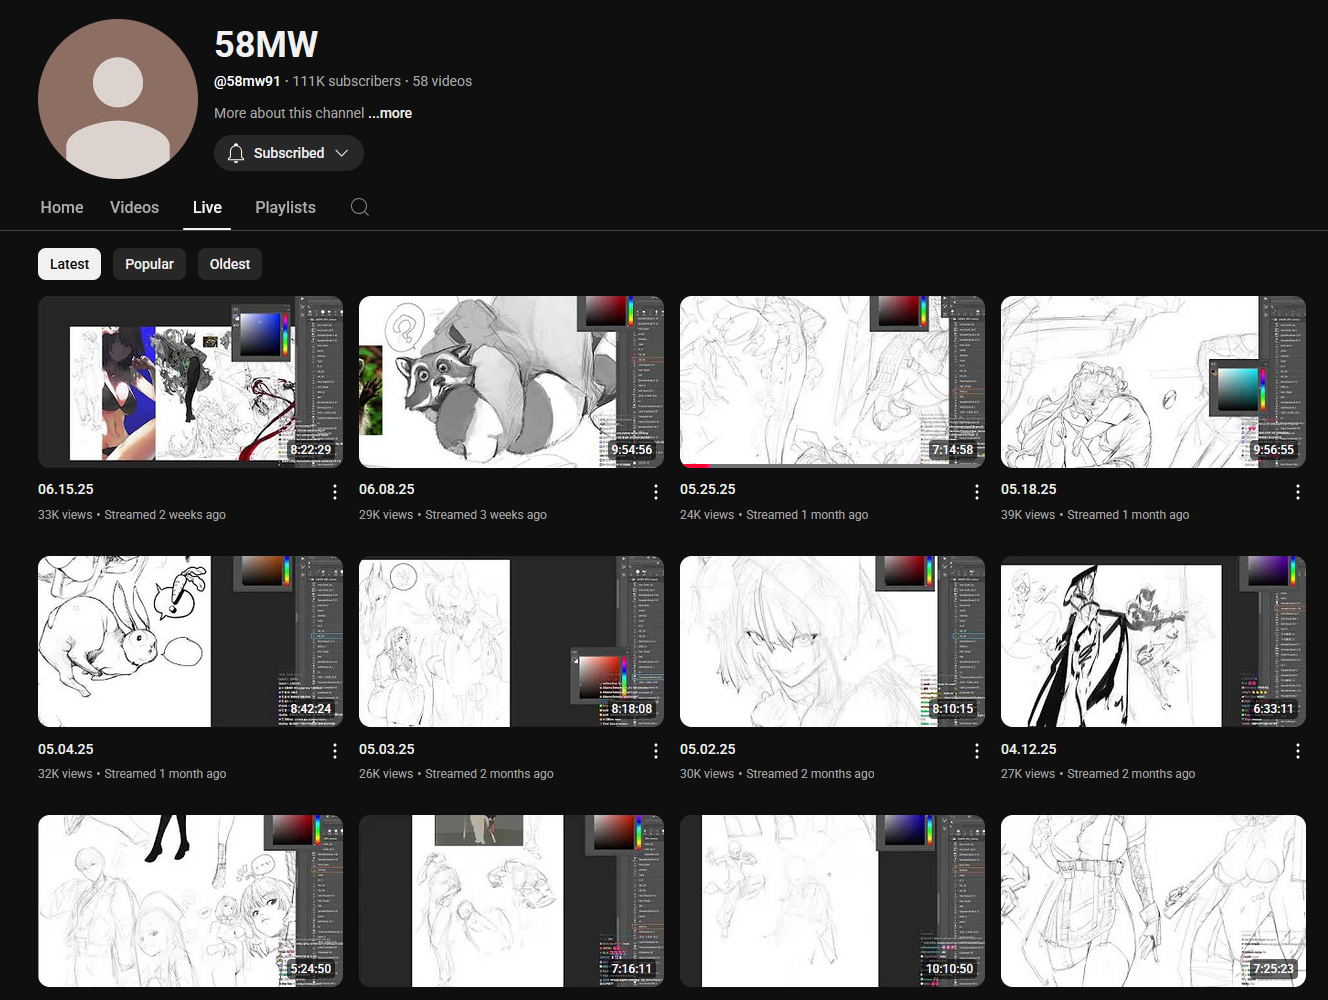Open the 06.15.25 stream title
The height and width of the screenshot is (1000, 1328).
pos(66,489)
